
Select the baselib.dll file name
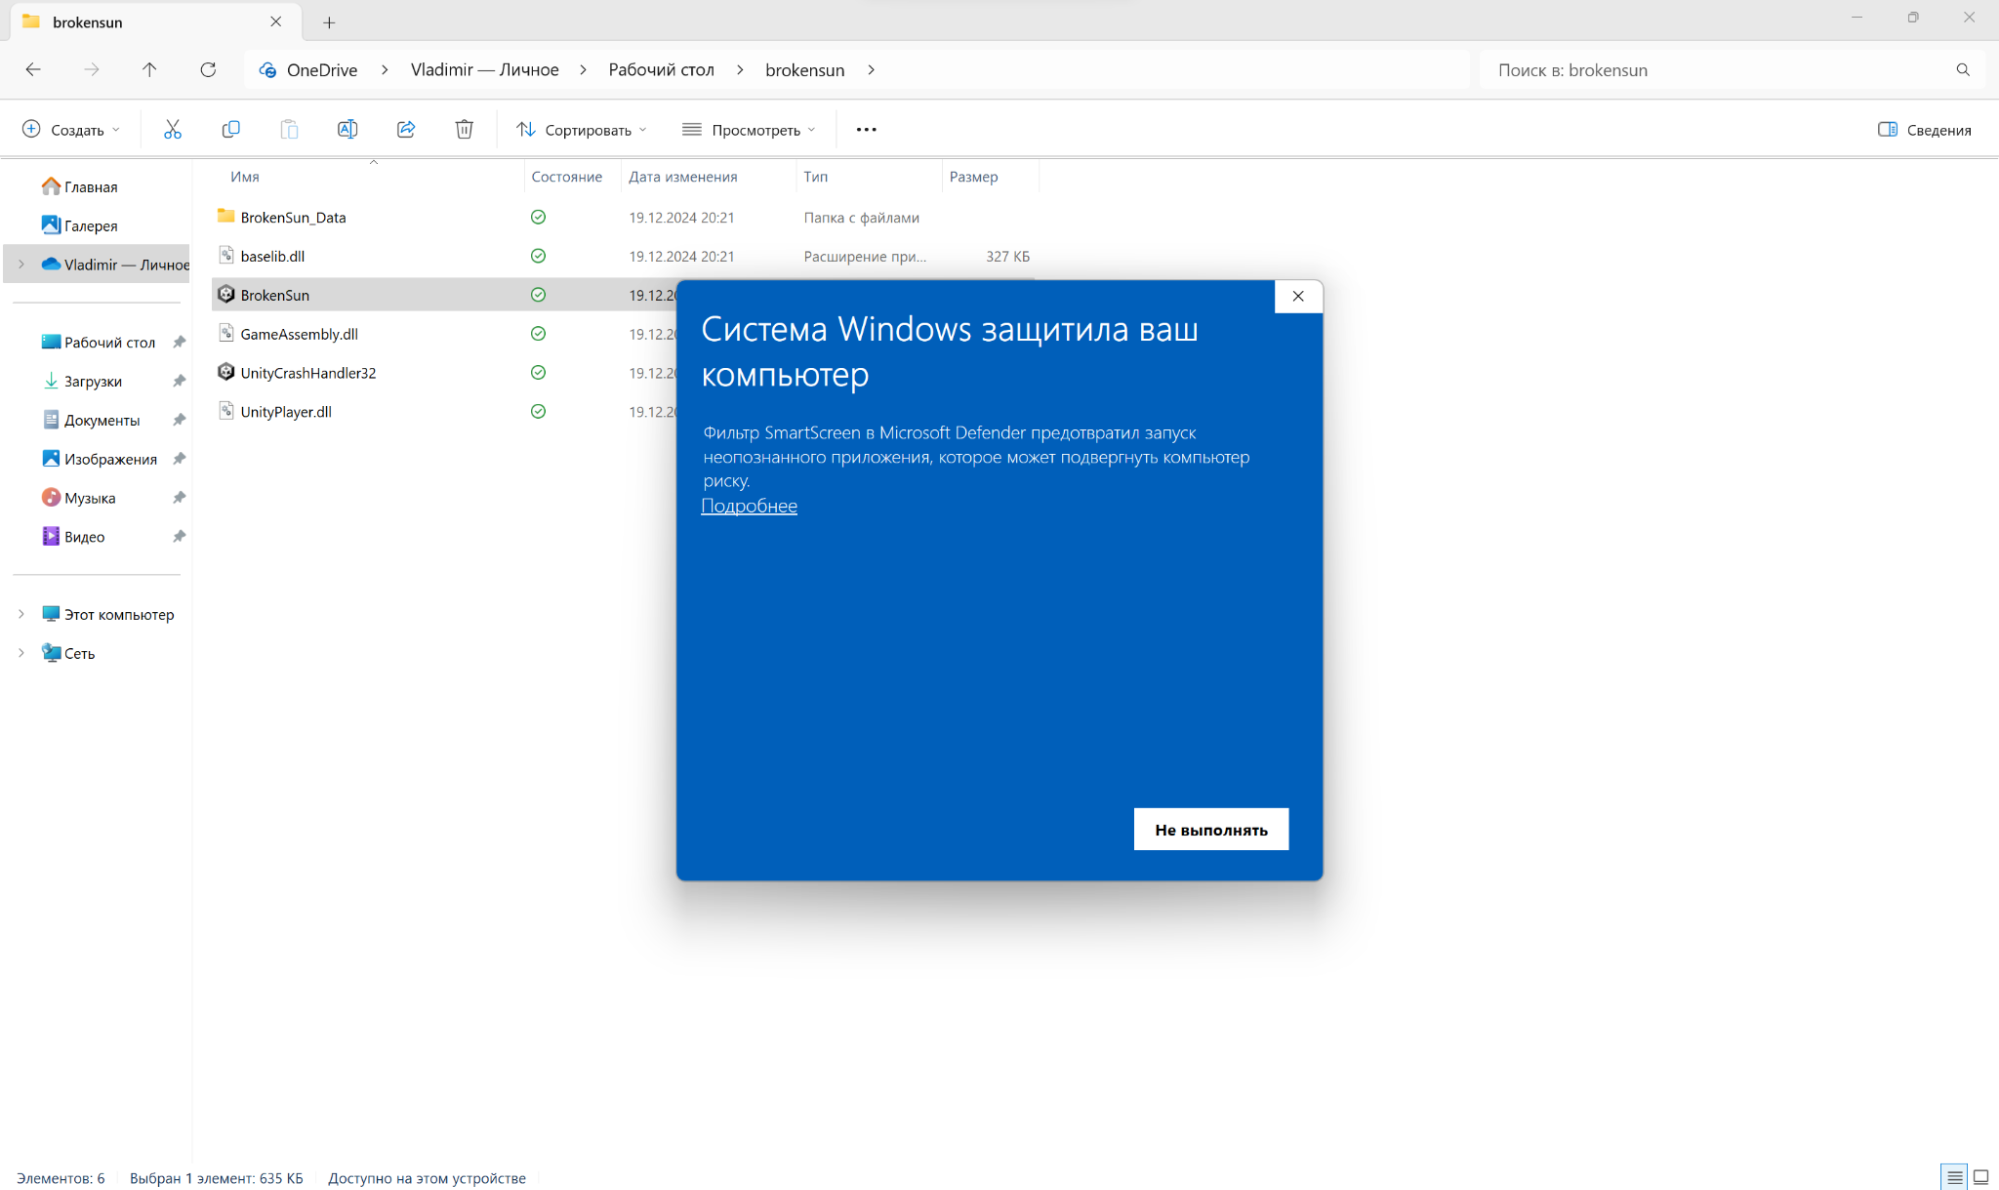272,256
